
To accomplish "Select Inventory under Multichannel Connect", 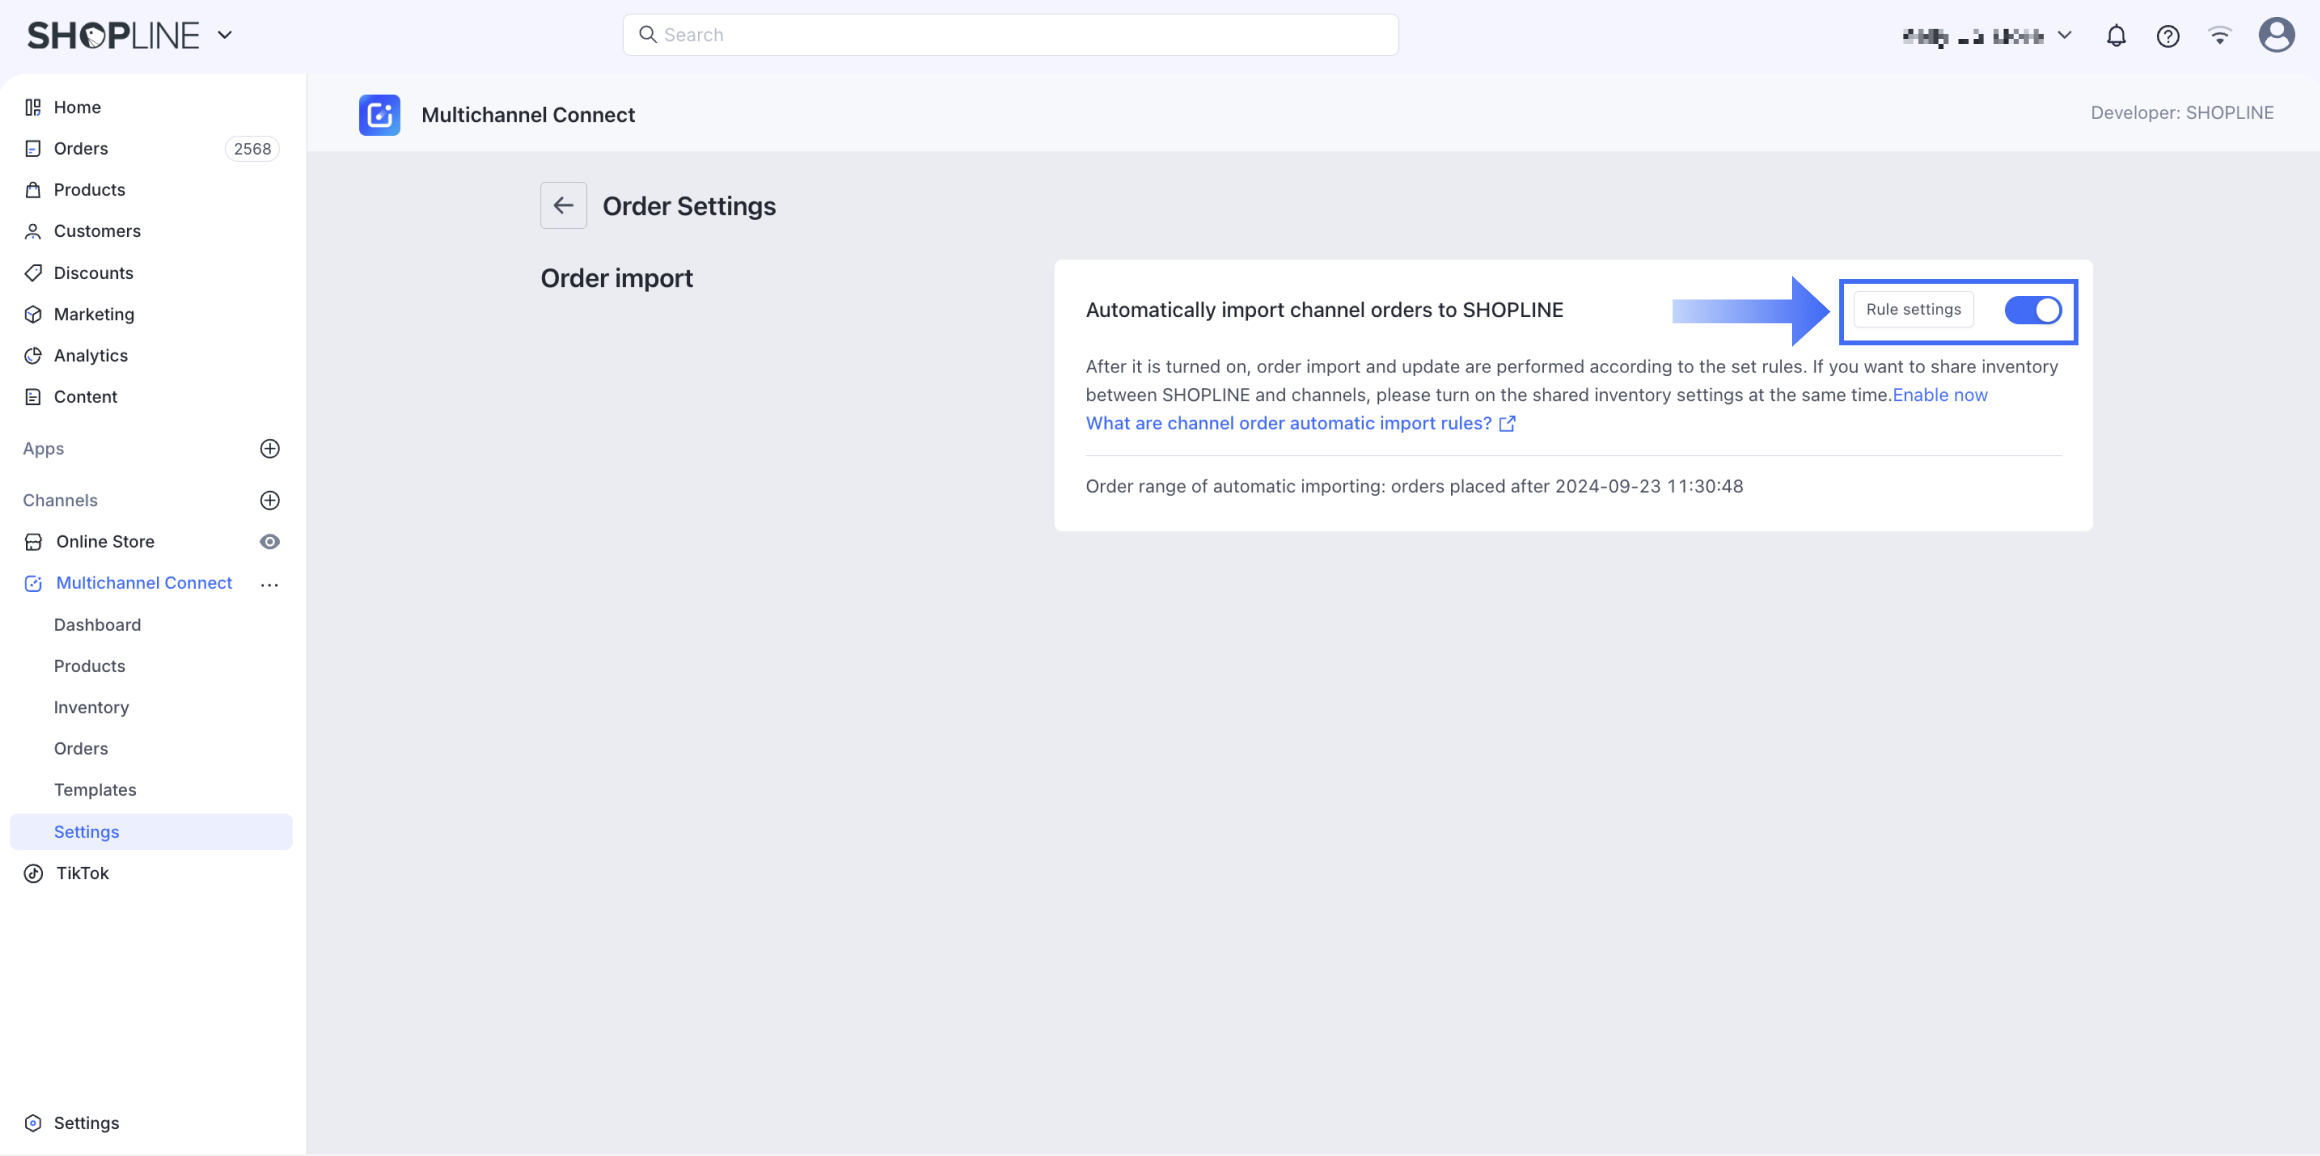I will click(x=91, y=707).
